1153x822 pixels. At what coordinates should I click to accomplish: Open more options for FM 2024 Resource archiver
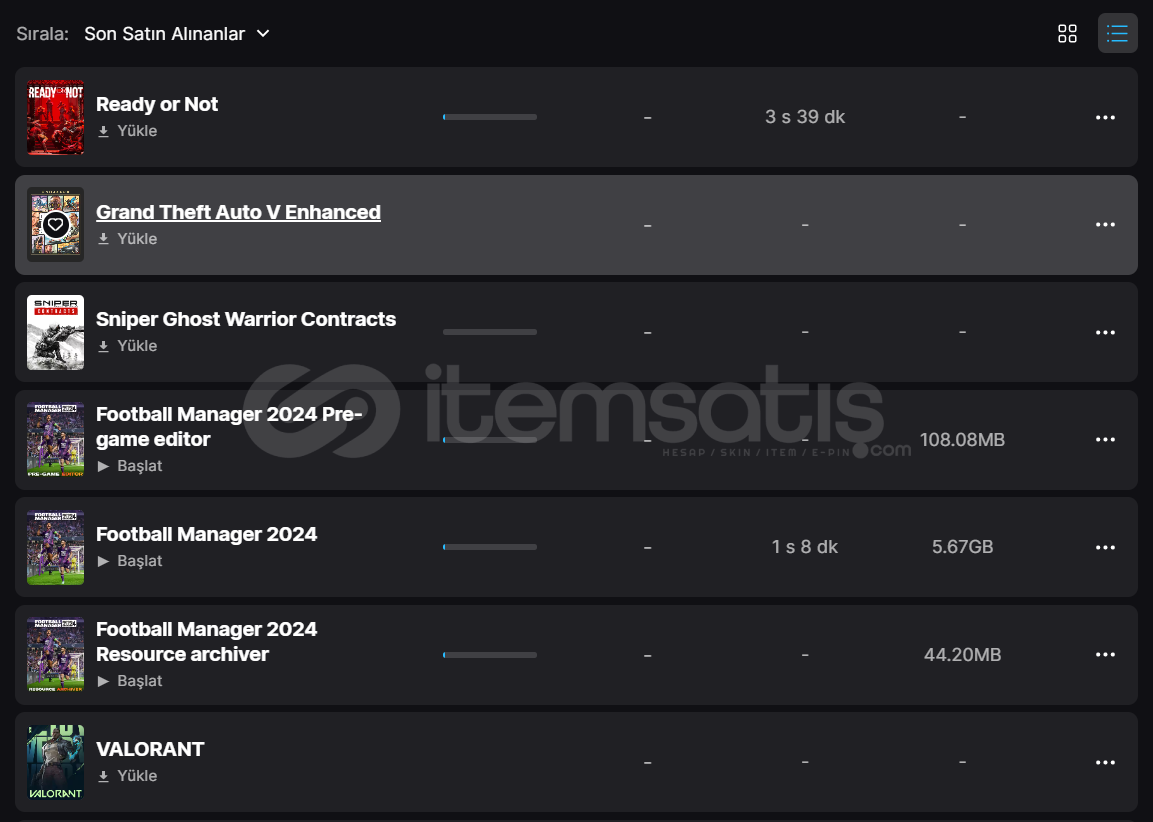[x=1105, y=655]
